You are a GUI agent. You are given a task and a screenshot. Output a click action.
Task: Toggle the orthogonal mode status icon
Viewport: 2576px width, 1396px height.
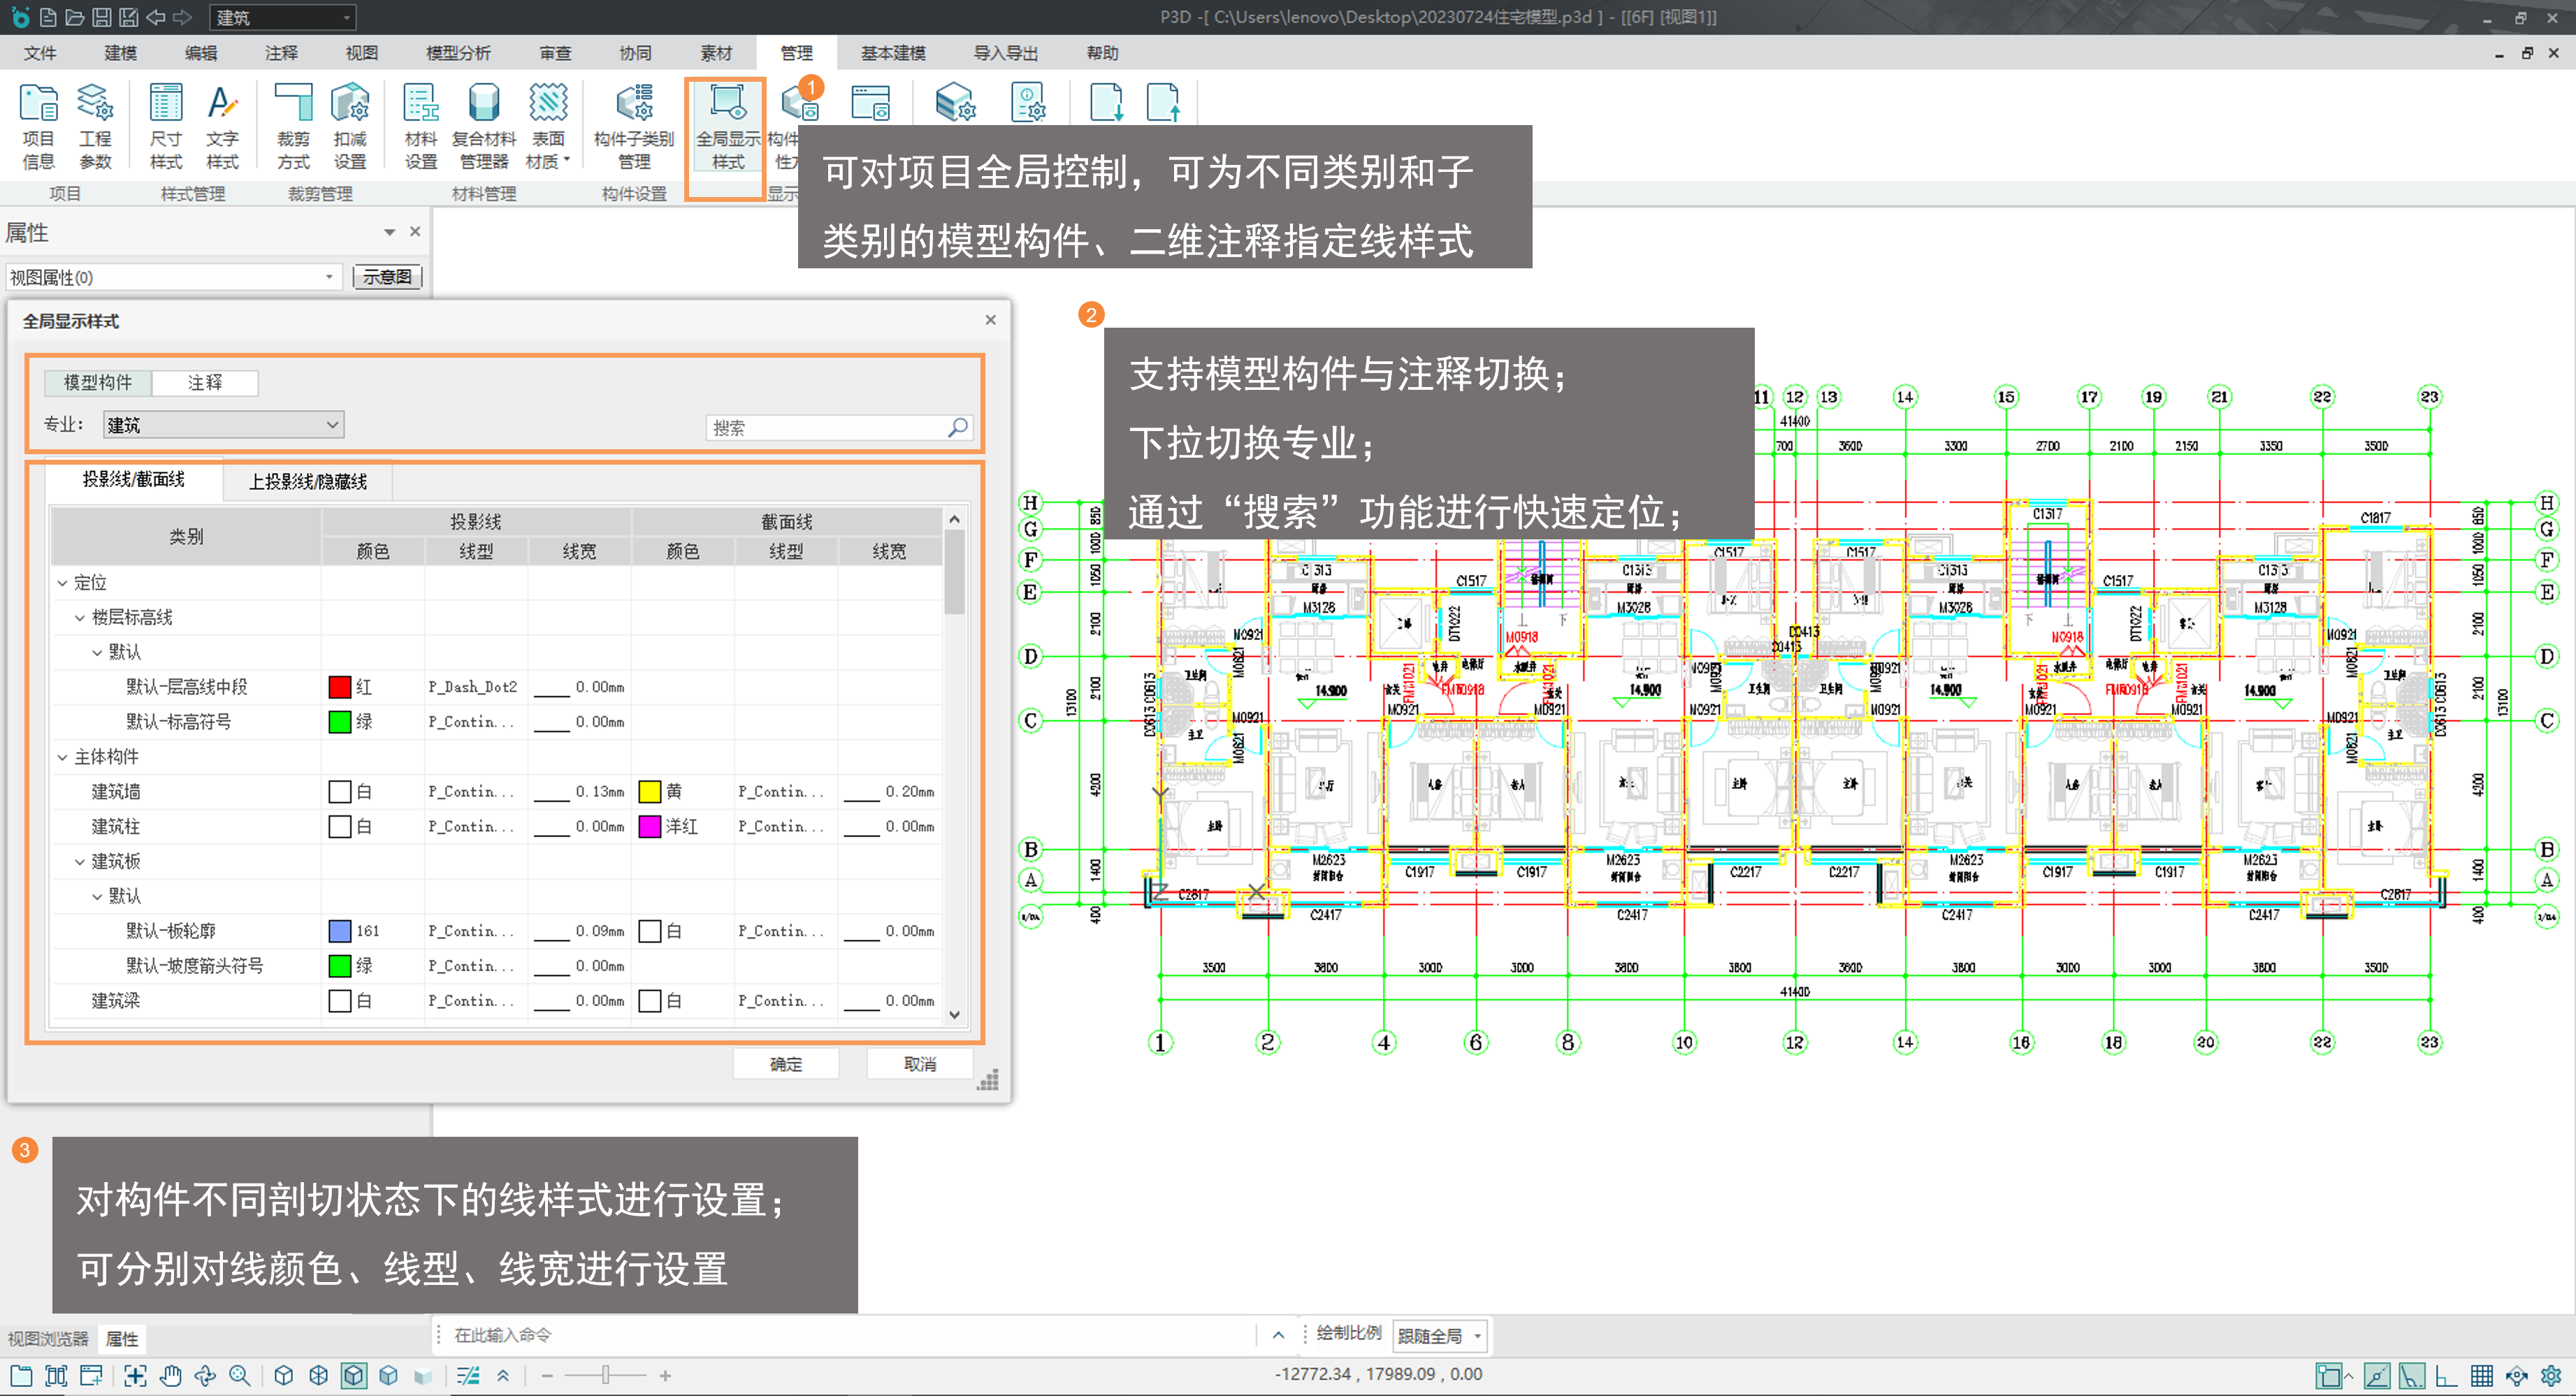point(2446,1375)
